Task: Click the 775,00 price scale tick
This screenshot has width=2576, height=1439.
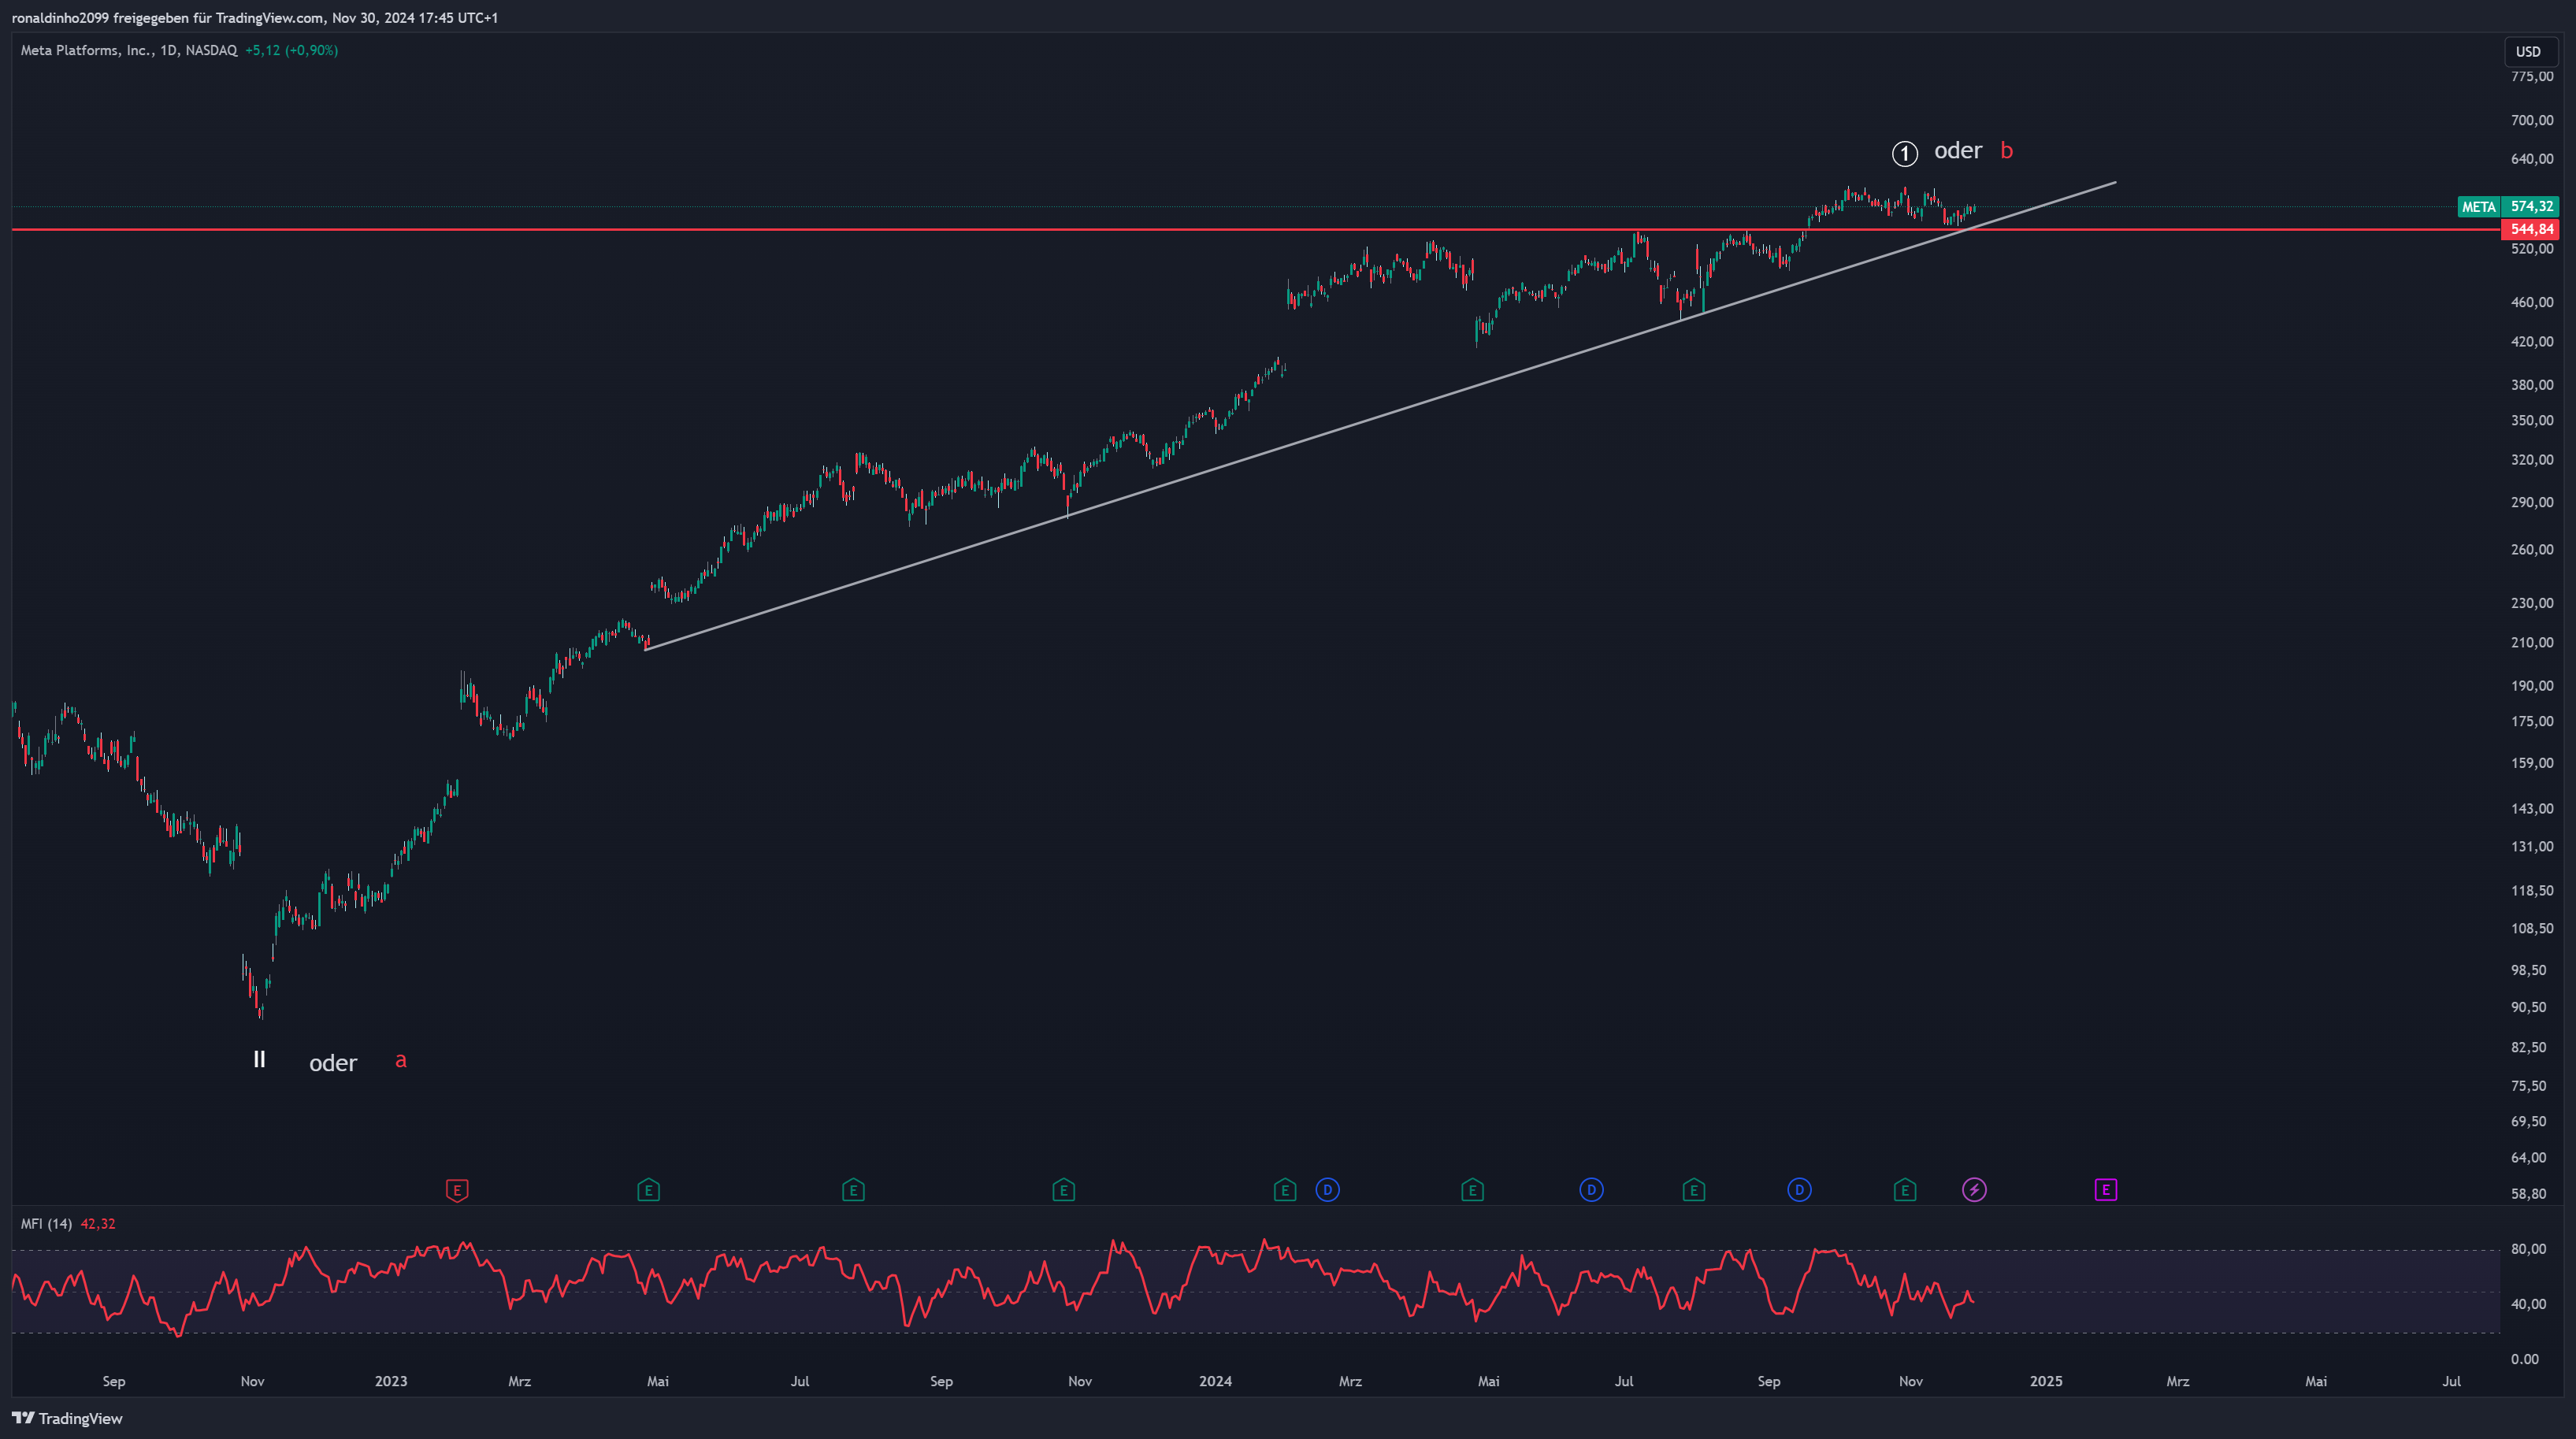Action: [2532, 76]
